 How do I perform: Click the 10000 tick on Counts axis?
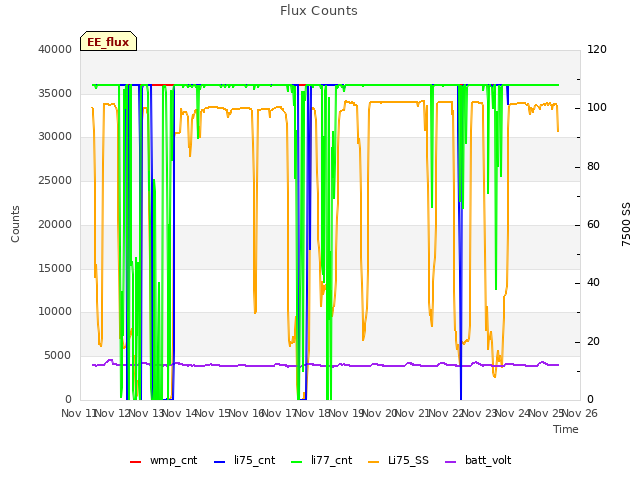click(x=55, y=312)
